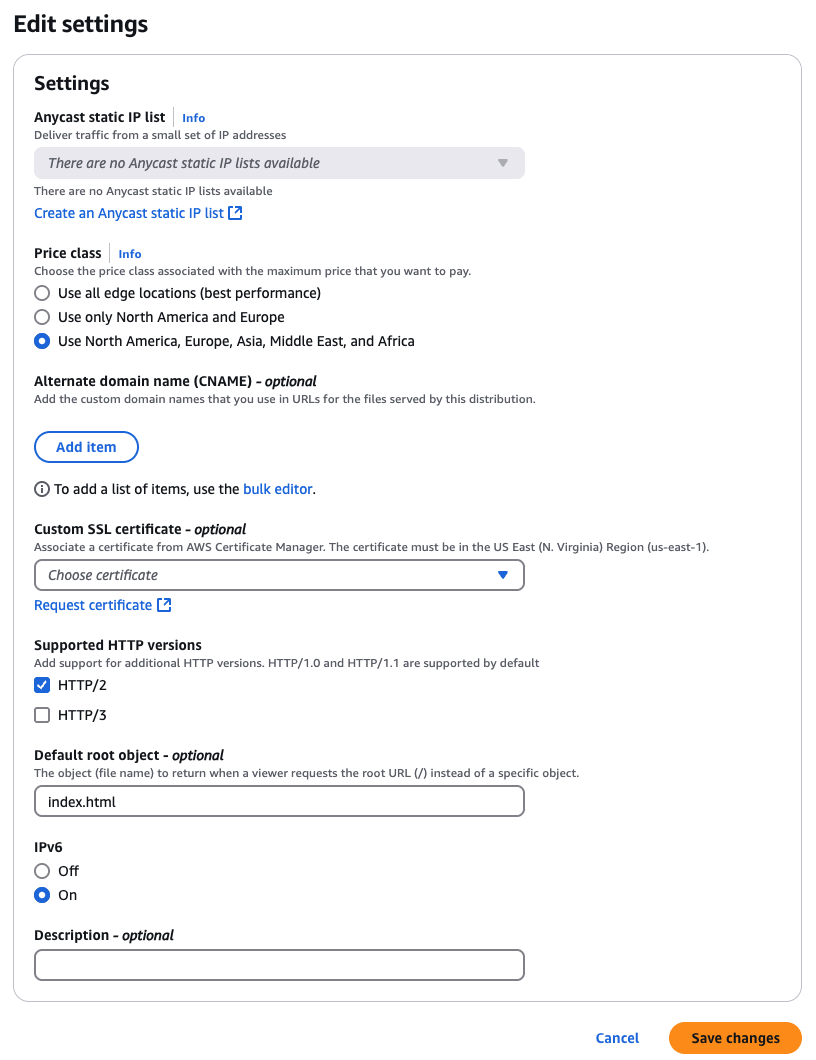816x1060 pixels.
Task: Click the info circle icon near bulk editor
Action: coord(42,489)
